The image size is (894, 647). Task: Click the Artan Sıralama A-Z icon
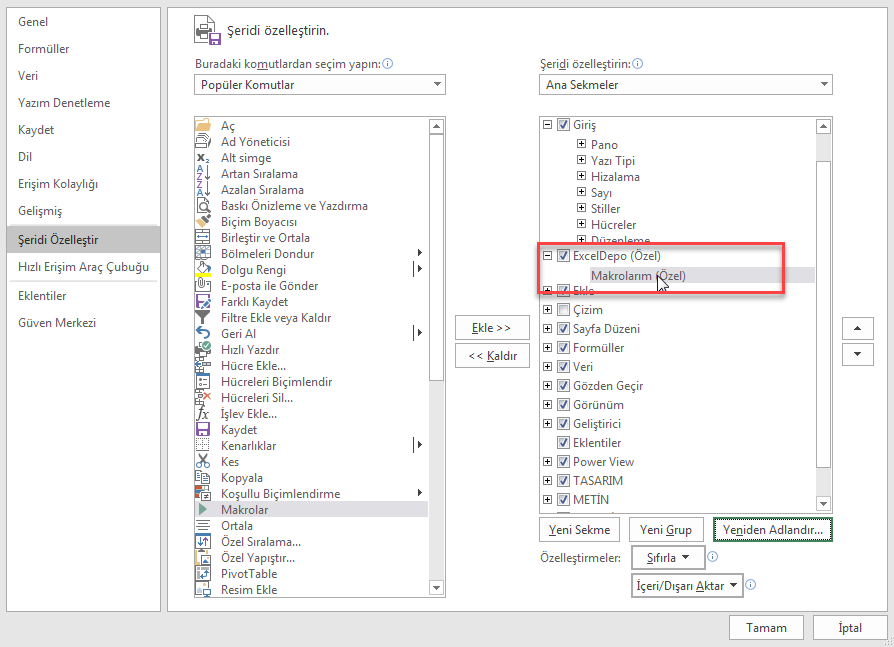pyautogui.click(x=203, y=173)
